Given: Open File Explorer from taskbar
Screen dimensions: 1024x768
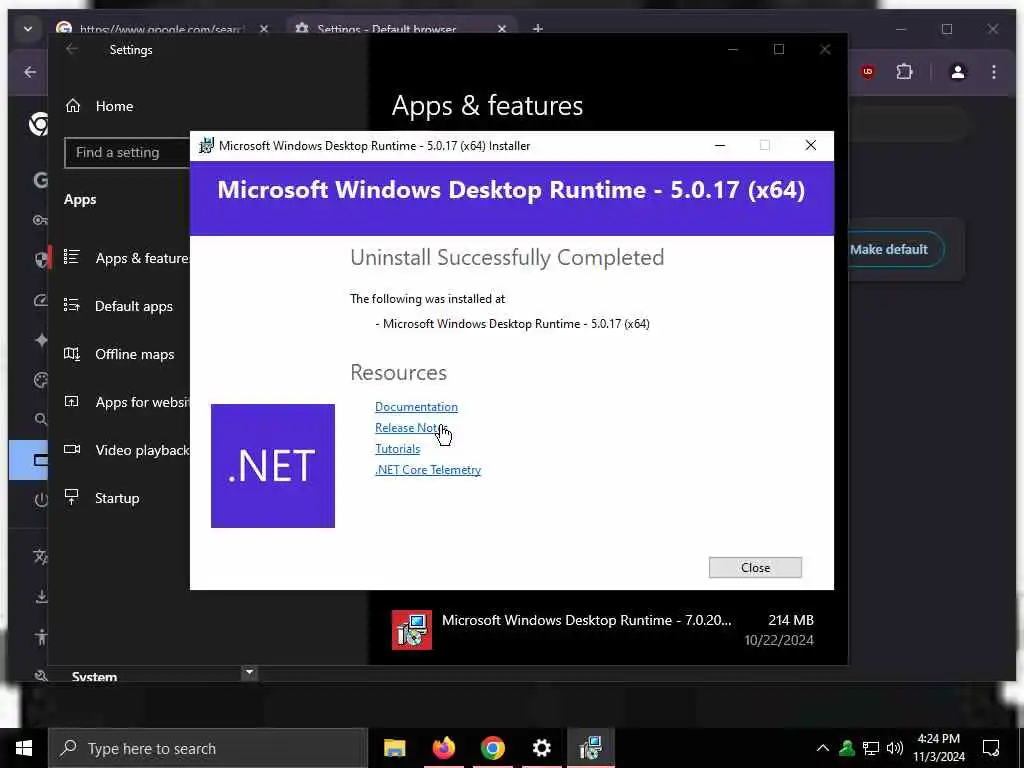Looking at the screenshot, I should tap(394, 748).
